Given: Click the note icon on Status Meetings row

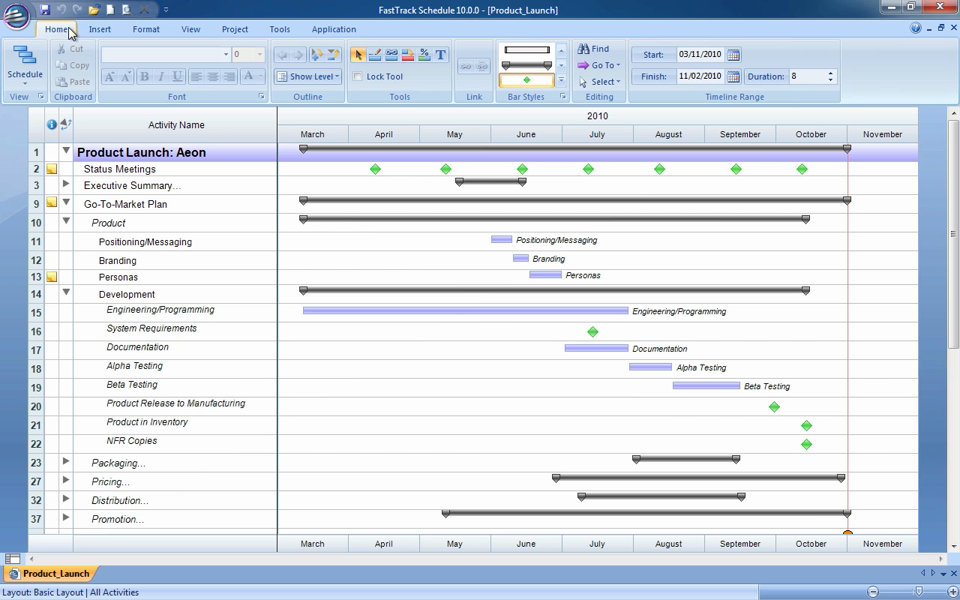Looking at the screenshot, I should tap(51, 169).
